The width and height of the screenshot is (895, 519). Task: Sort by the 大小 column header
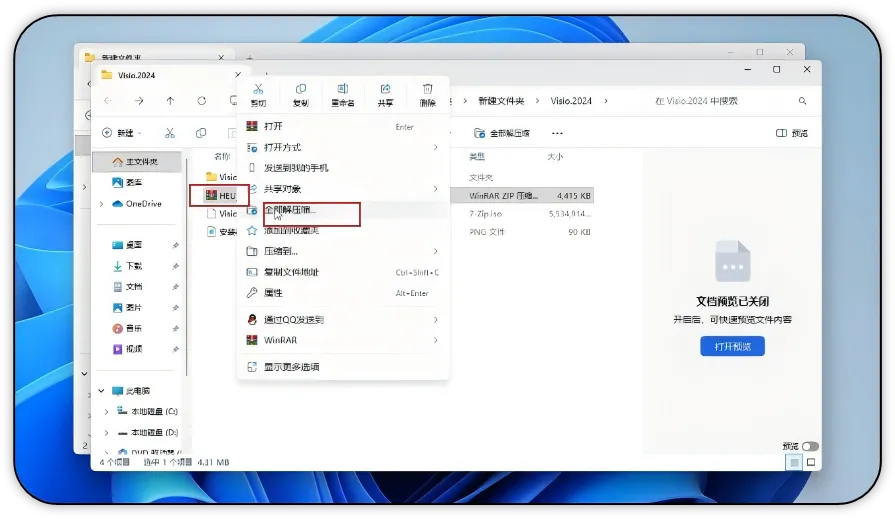click(555, 156)
